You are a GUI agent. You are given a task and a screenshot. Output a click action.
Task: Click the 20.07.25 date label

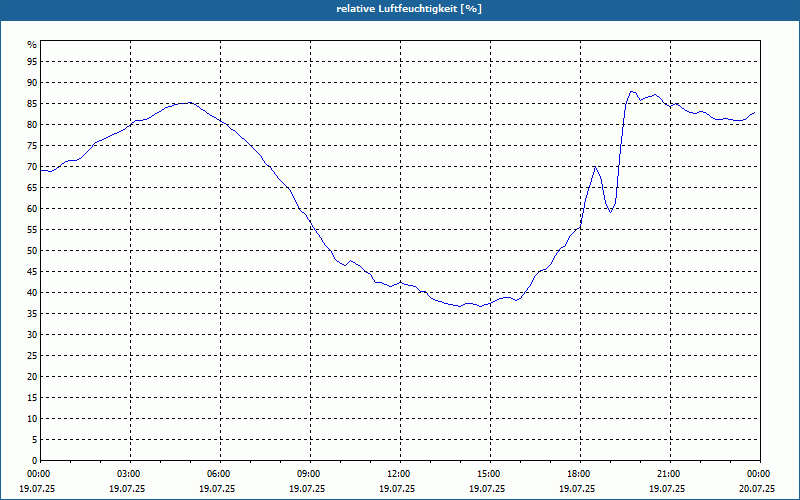(757, 489)
